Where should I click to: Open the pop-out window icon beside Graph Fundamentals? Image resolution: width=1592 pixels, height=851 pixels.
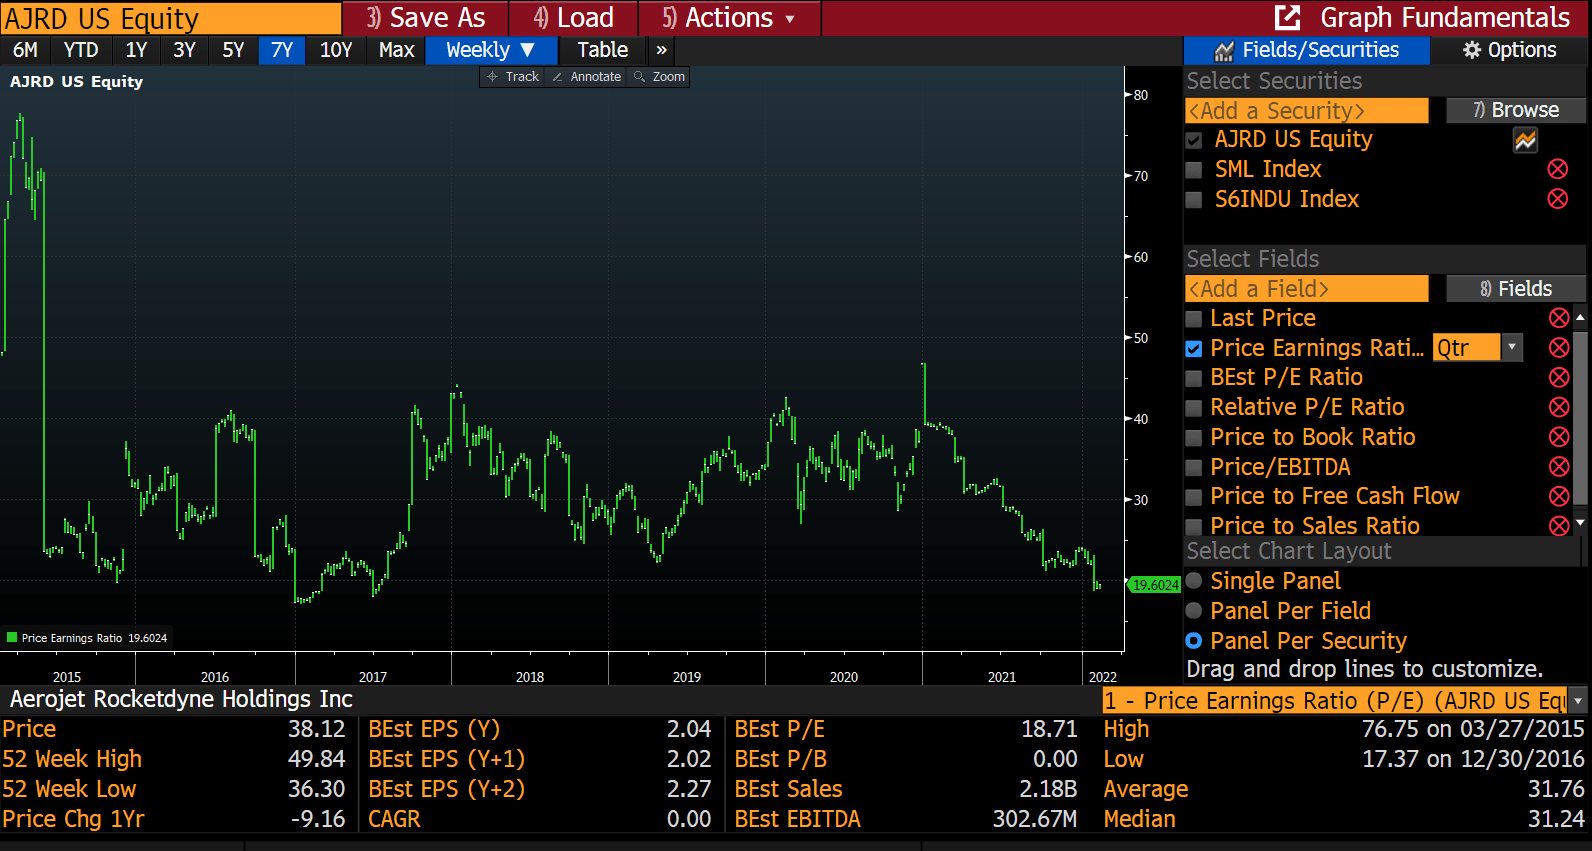(x=1288, y=18)
